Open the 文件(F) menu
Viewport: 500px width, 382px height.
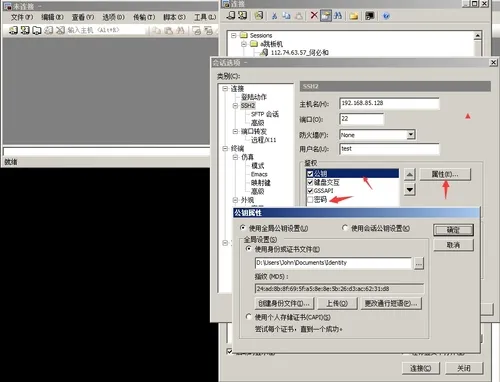(x=22, y=17)
